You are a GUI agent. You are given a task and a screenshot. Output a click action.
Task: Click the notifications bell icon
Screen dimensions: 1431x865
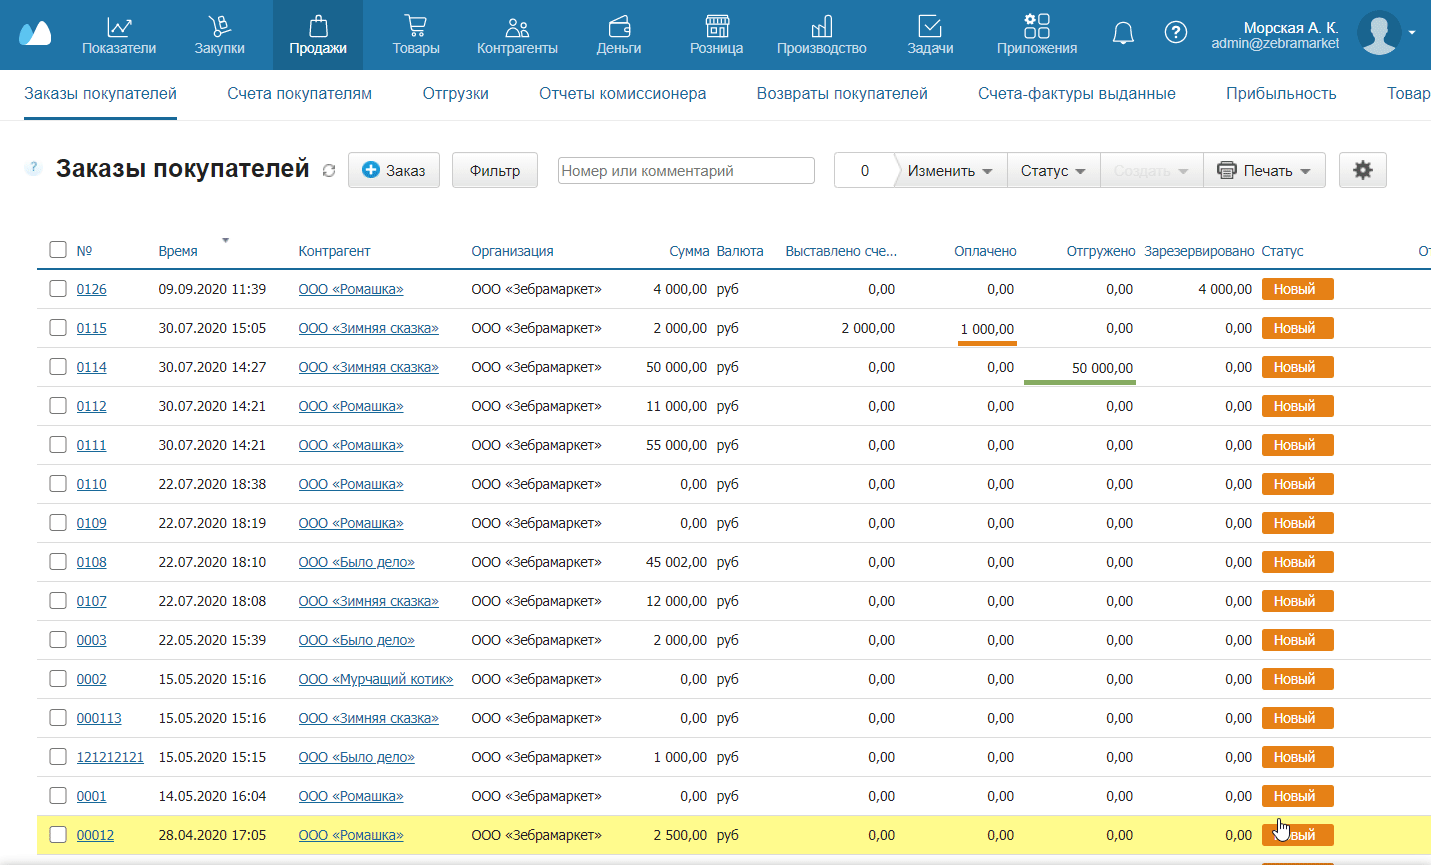pyautogui.click(x=1123, y=33)
